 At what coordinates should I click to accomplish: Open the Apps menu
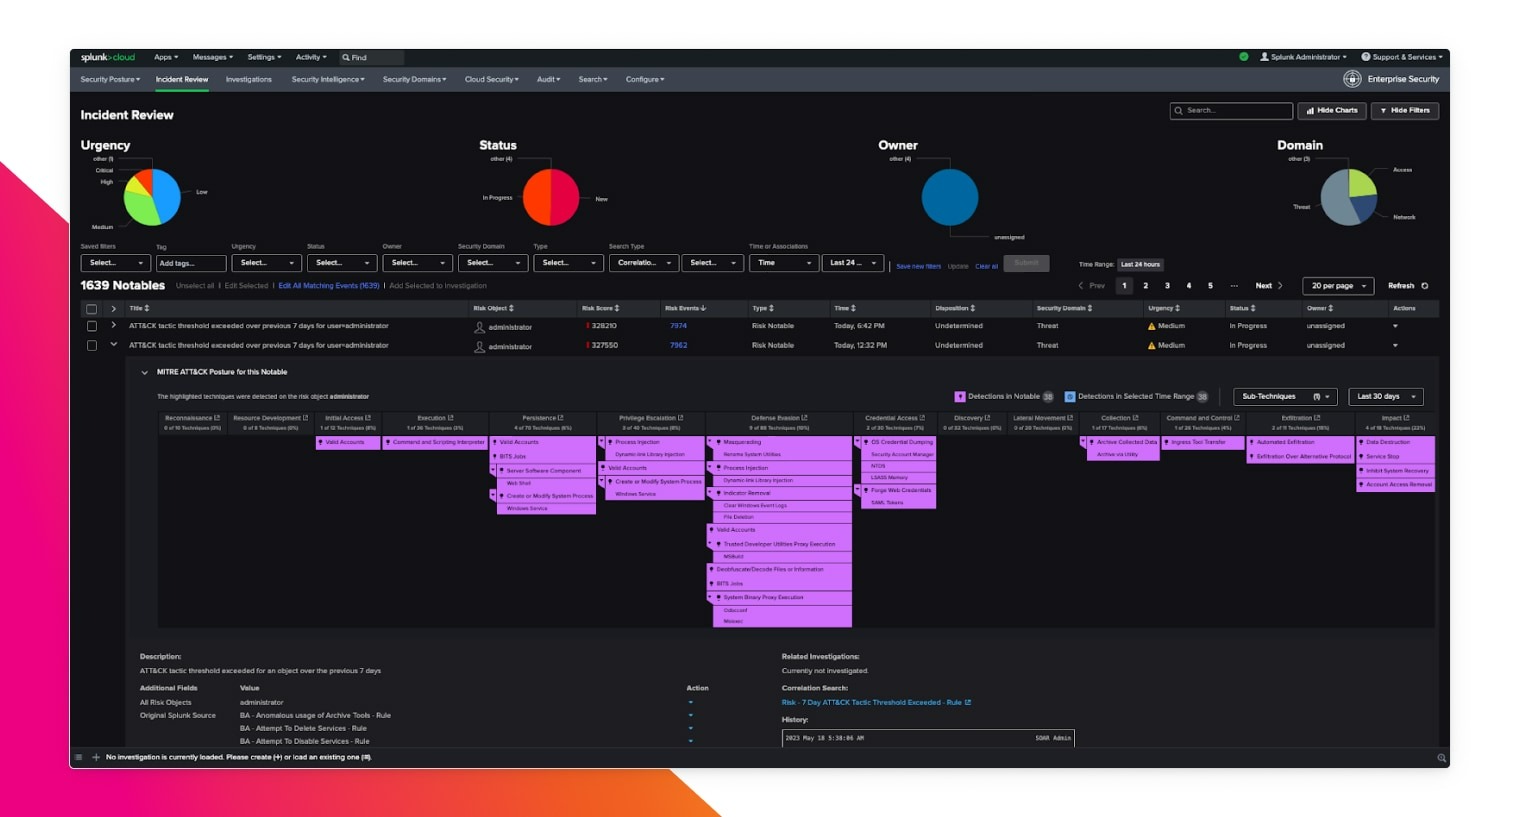pyautogui.click(x=166, y=57)
